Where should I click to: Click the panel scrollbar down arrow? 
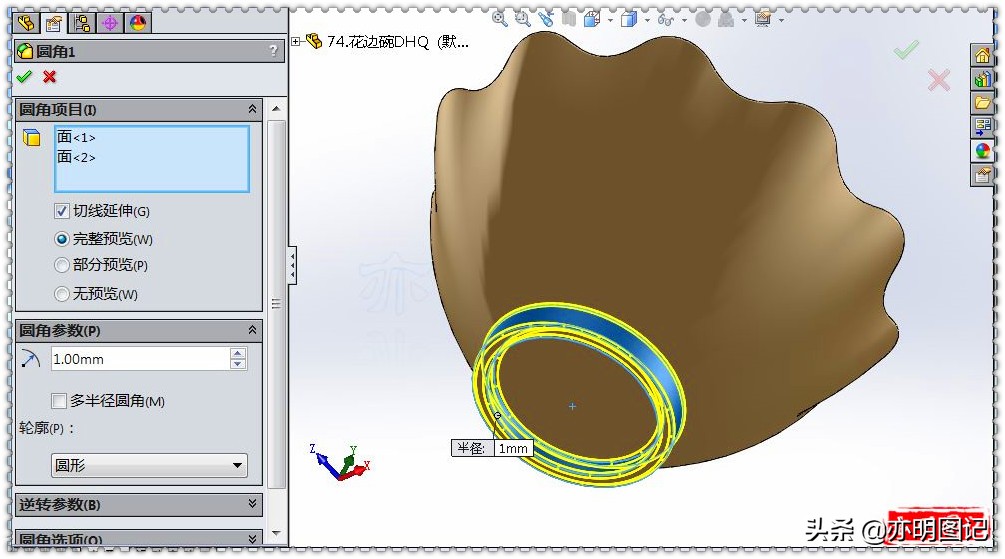point(276,533)
